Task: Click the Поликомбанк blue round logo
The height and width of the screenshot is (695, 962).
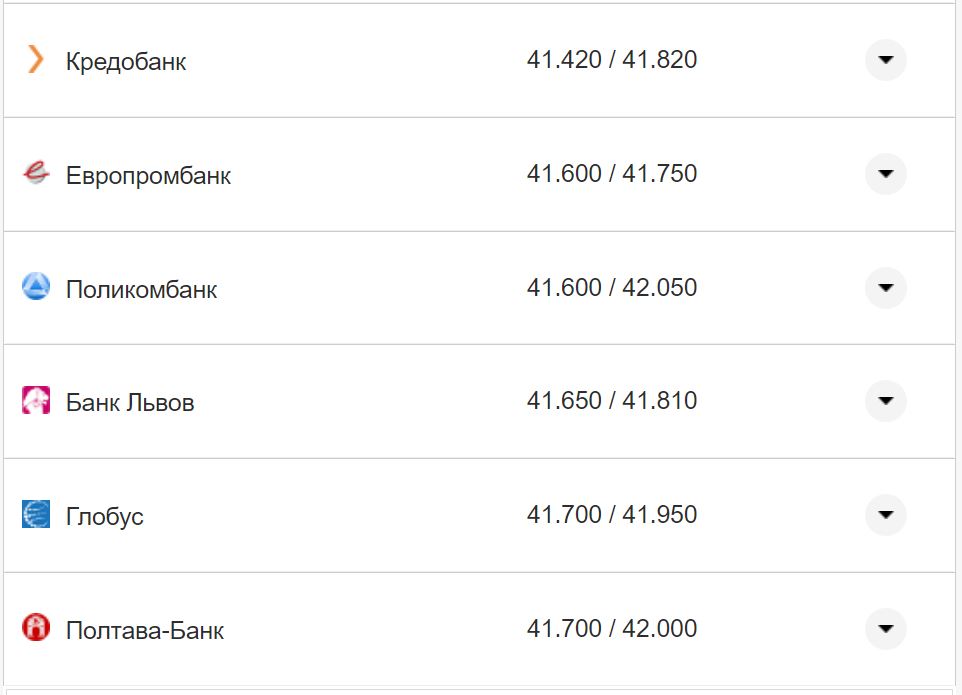Action: click(x=36, y=288)
